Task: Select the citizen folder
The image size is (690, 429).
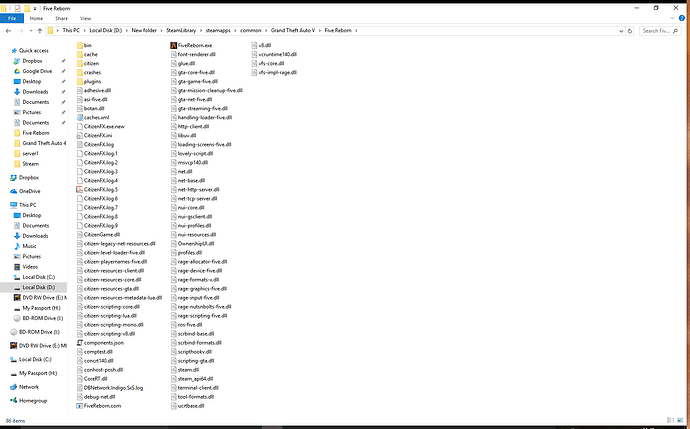Action: [x=88, y=63]
